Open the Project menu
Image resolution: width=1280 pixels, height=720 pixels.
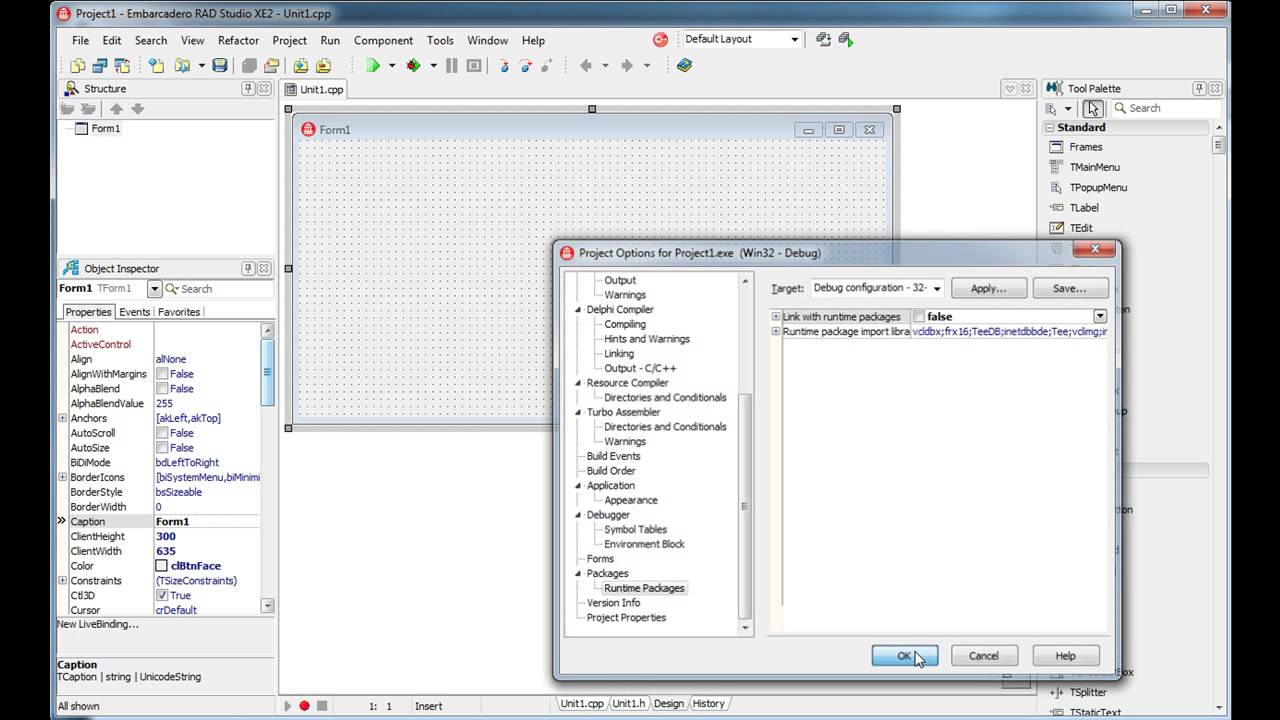[289, 41]
